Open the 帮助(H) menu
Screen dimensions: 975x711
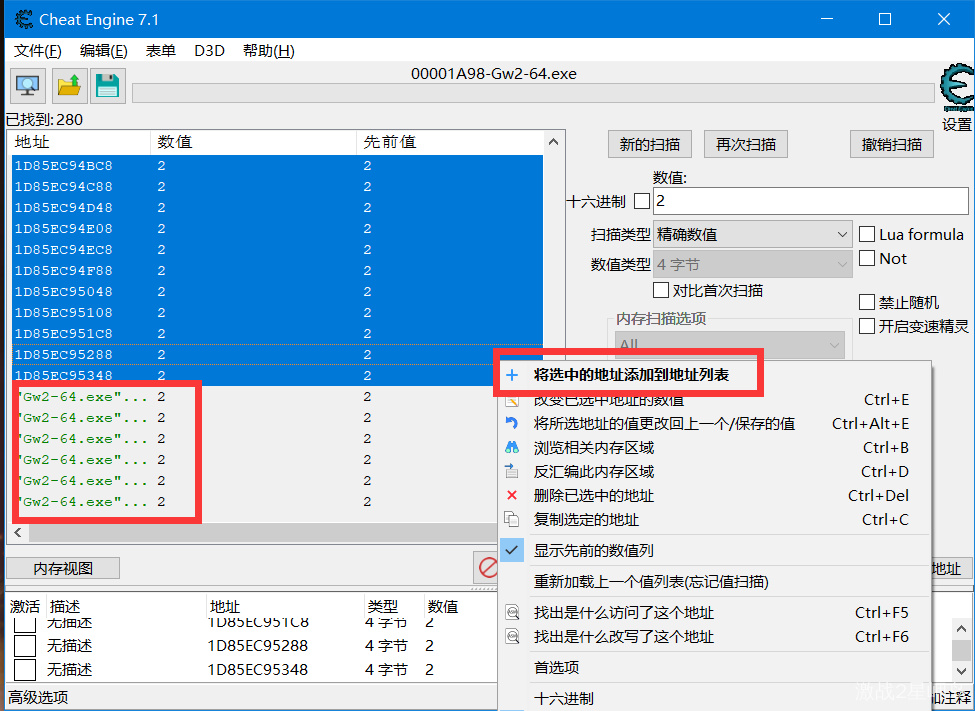tap(269, 50)
